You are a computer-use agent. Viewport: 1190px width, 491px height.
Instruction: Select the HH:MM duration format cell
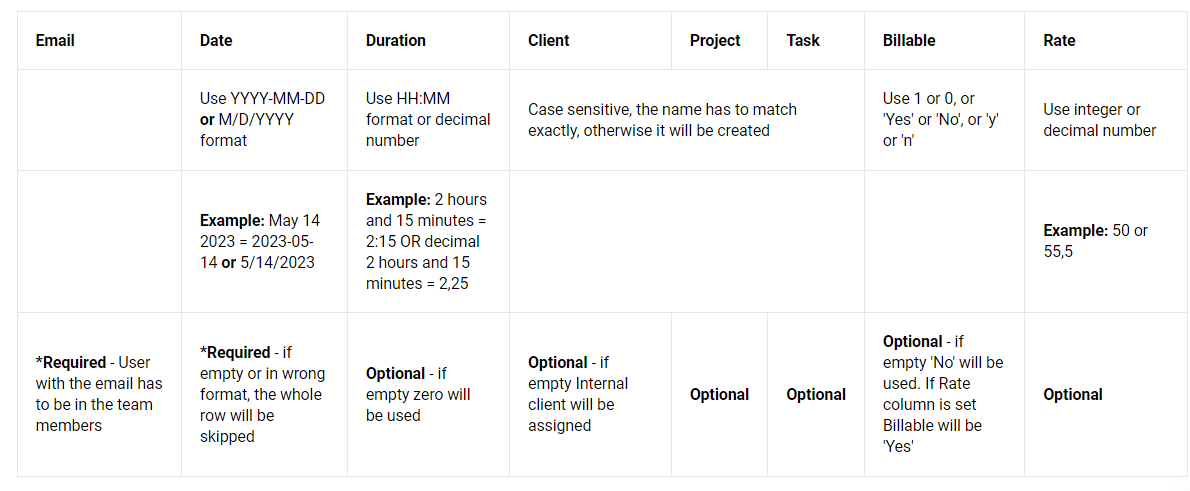[x=428, y=120]
